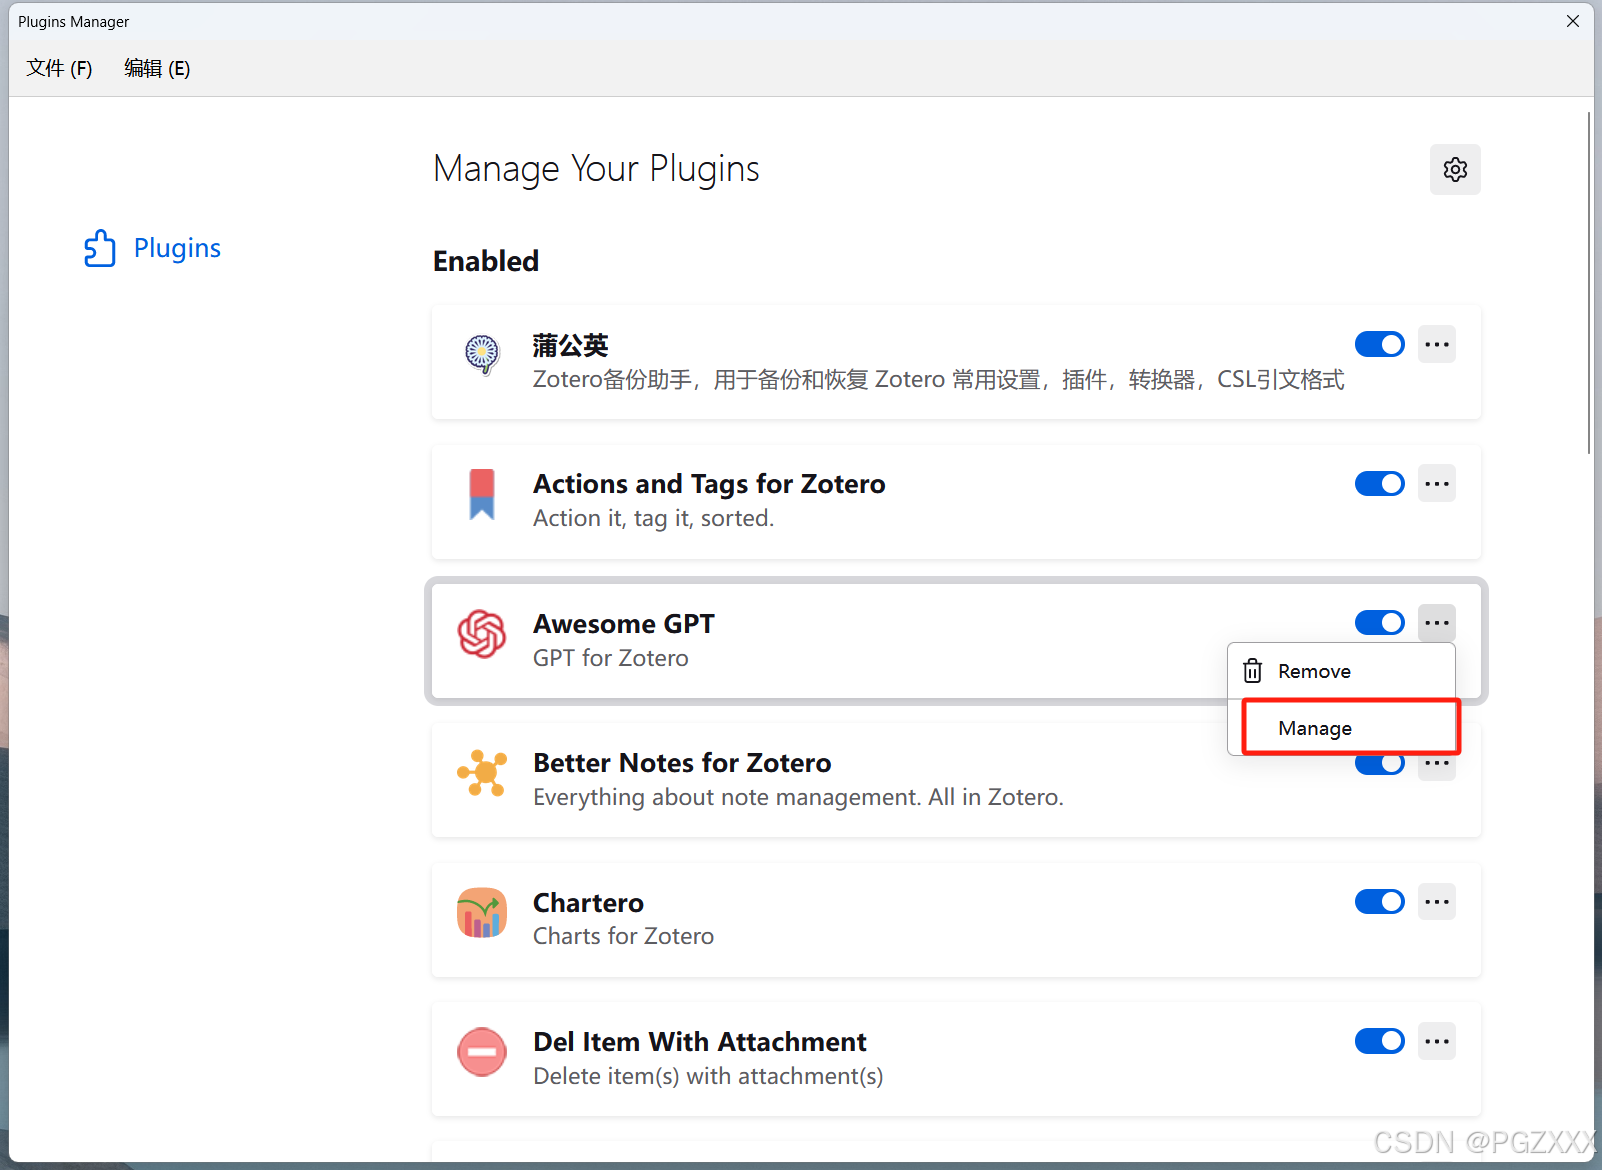
Task: Click 'Delete item(s) with attachment(s)' description
Action: 708,1076
